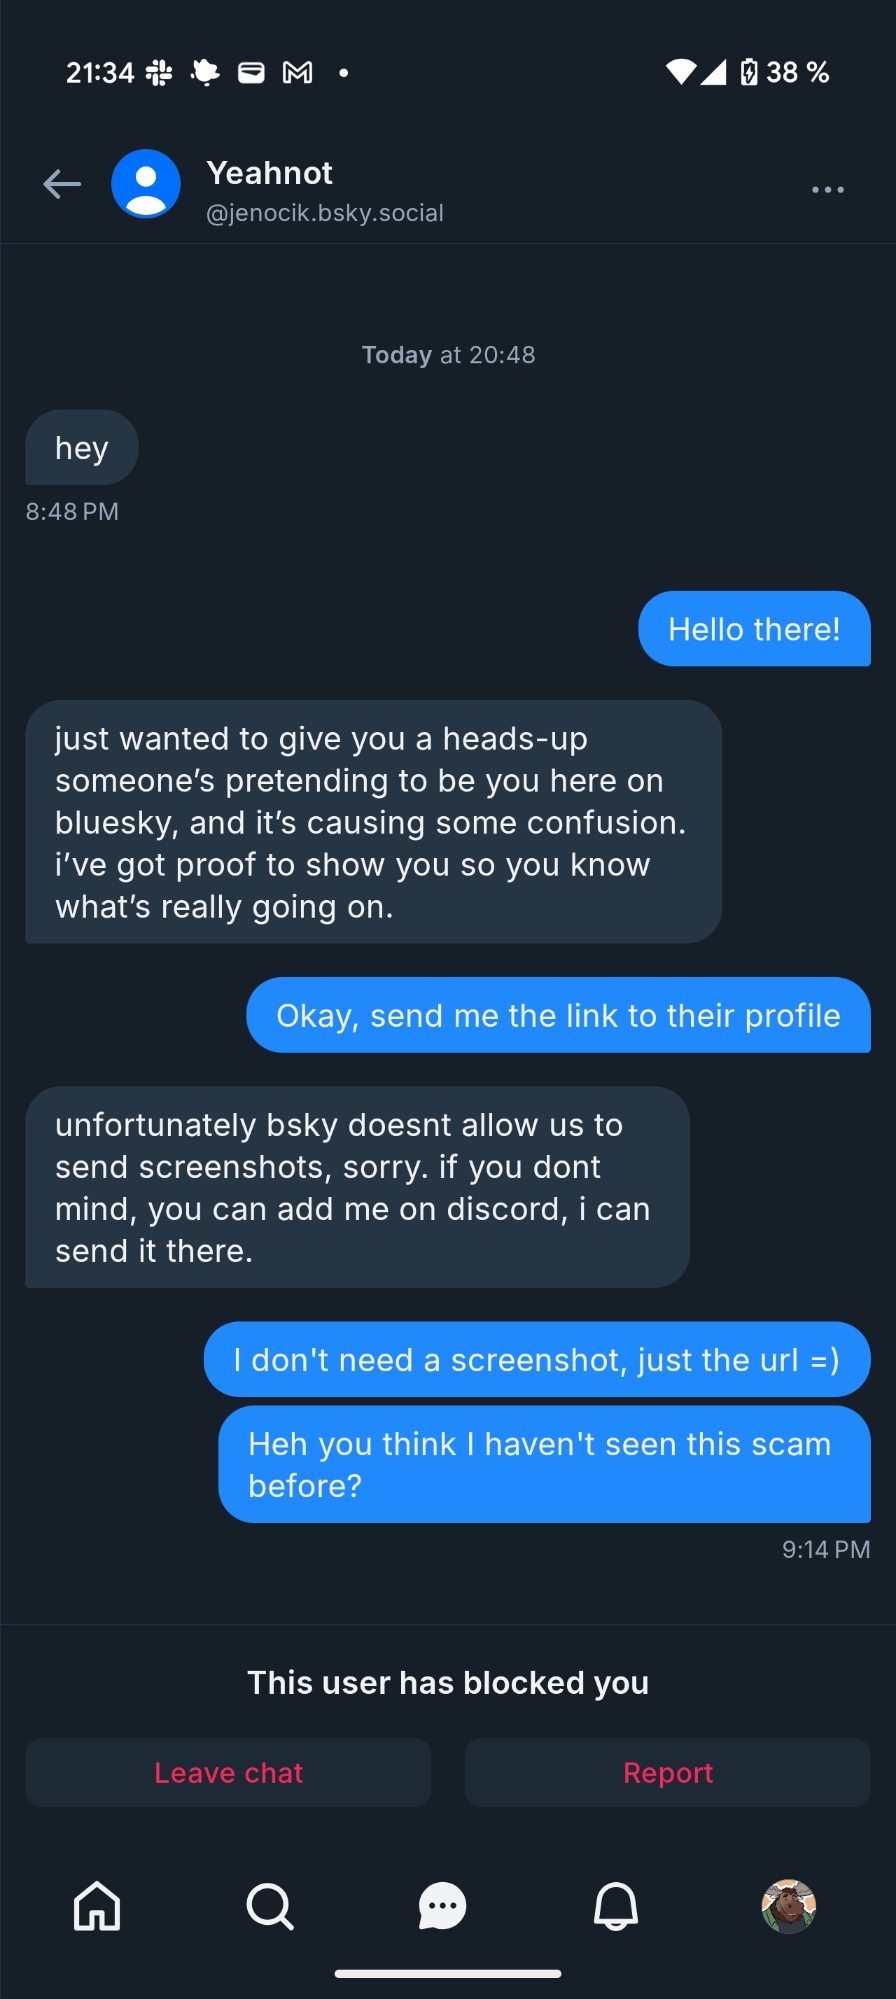Viewport: 896px width, 1999px height.
Task: Open the Notifications bell
Action: coord(616,1906)
